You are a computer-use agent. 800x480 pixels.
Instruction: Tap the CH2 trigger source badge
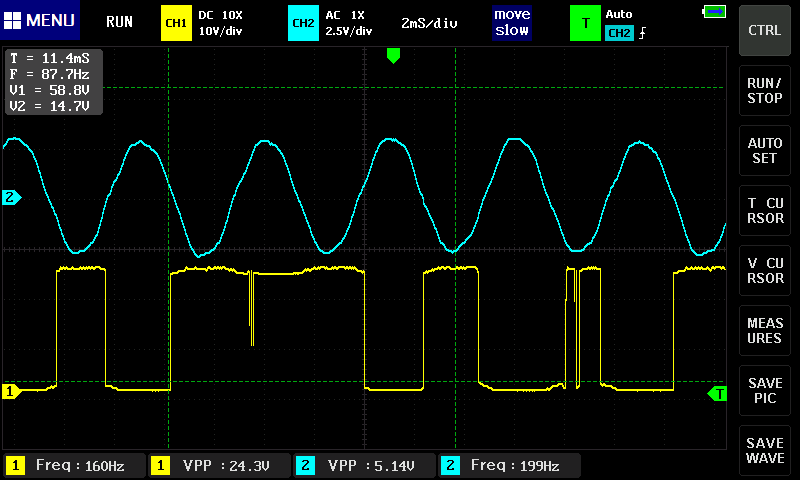click(x=619, y=33)
